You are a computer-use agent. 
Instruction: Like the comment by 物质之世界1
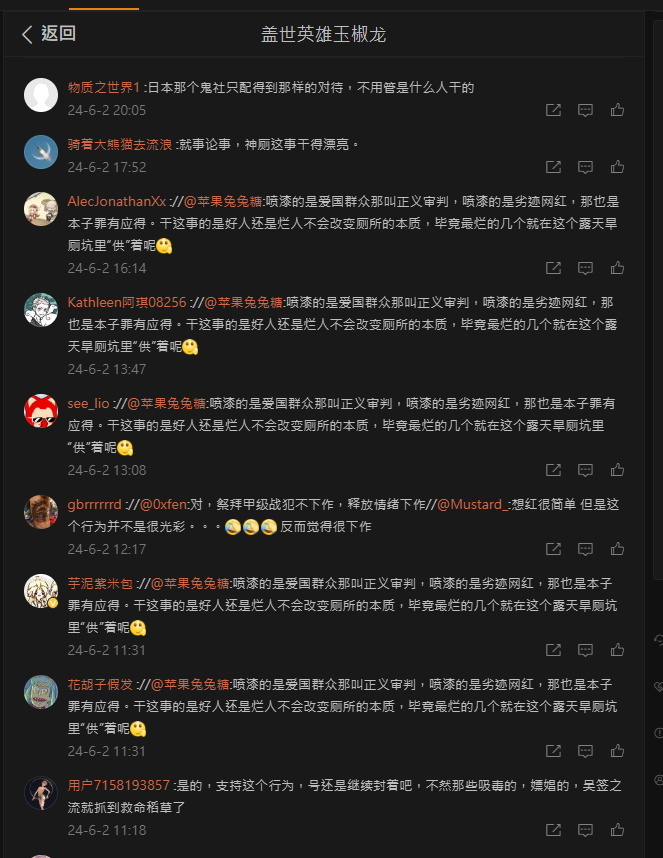(618, 110)
